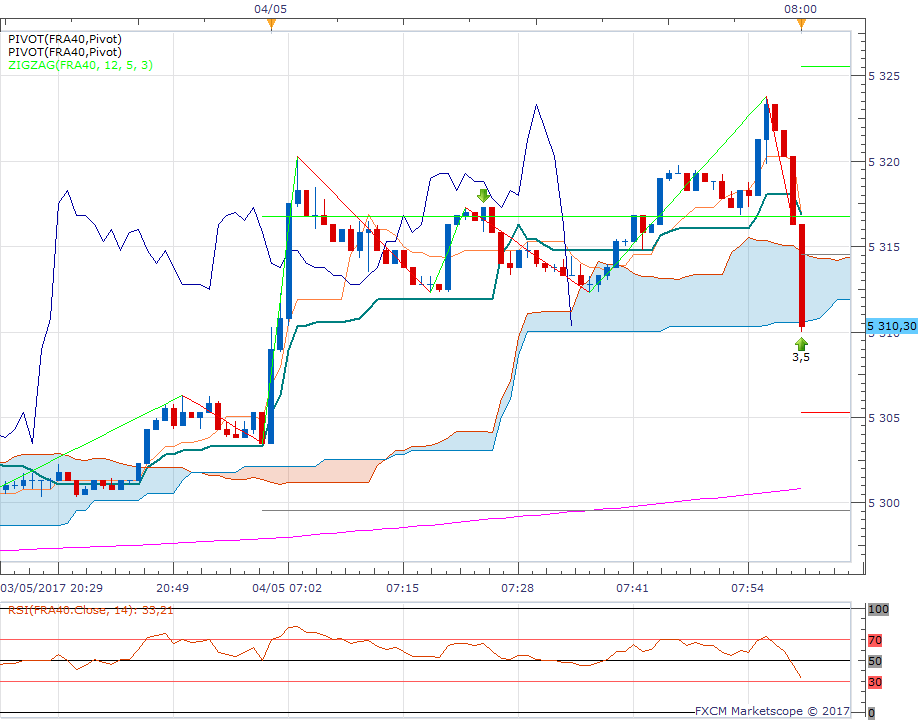Select the second PIVOT(FRA40,Pivot) indicator label
Image resolution: width=923 pixels, height=720 pixels.
point(65,52)
